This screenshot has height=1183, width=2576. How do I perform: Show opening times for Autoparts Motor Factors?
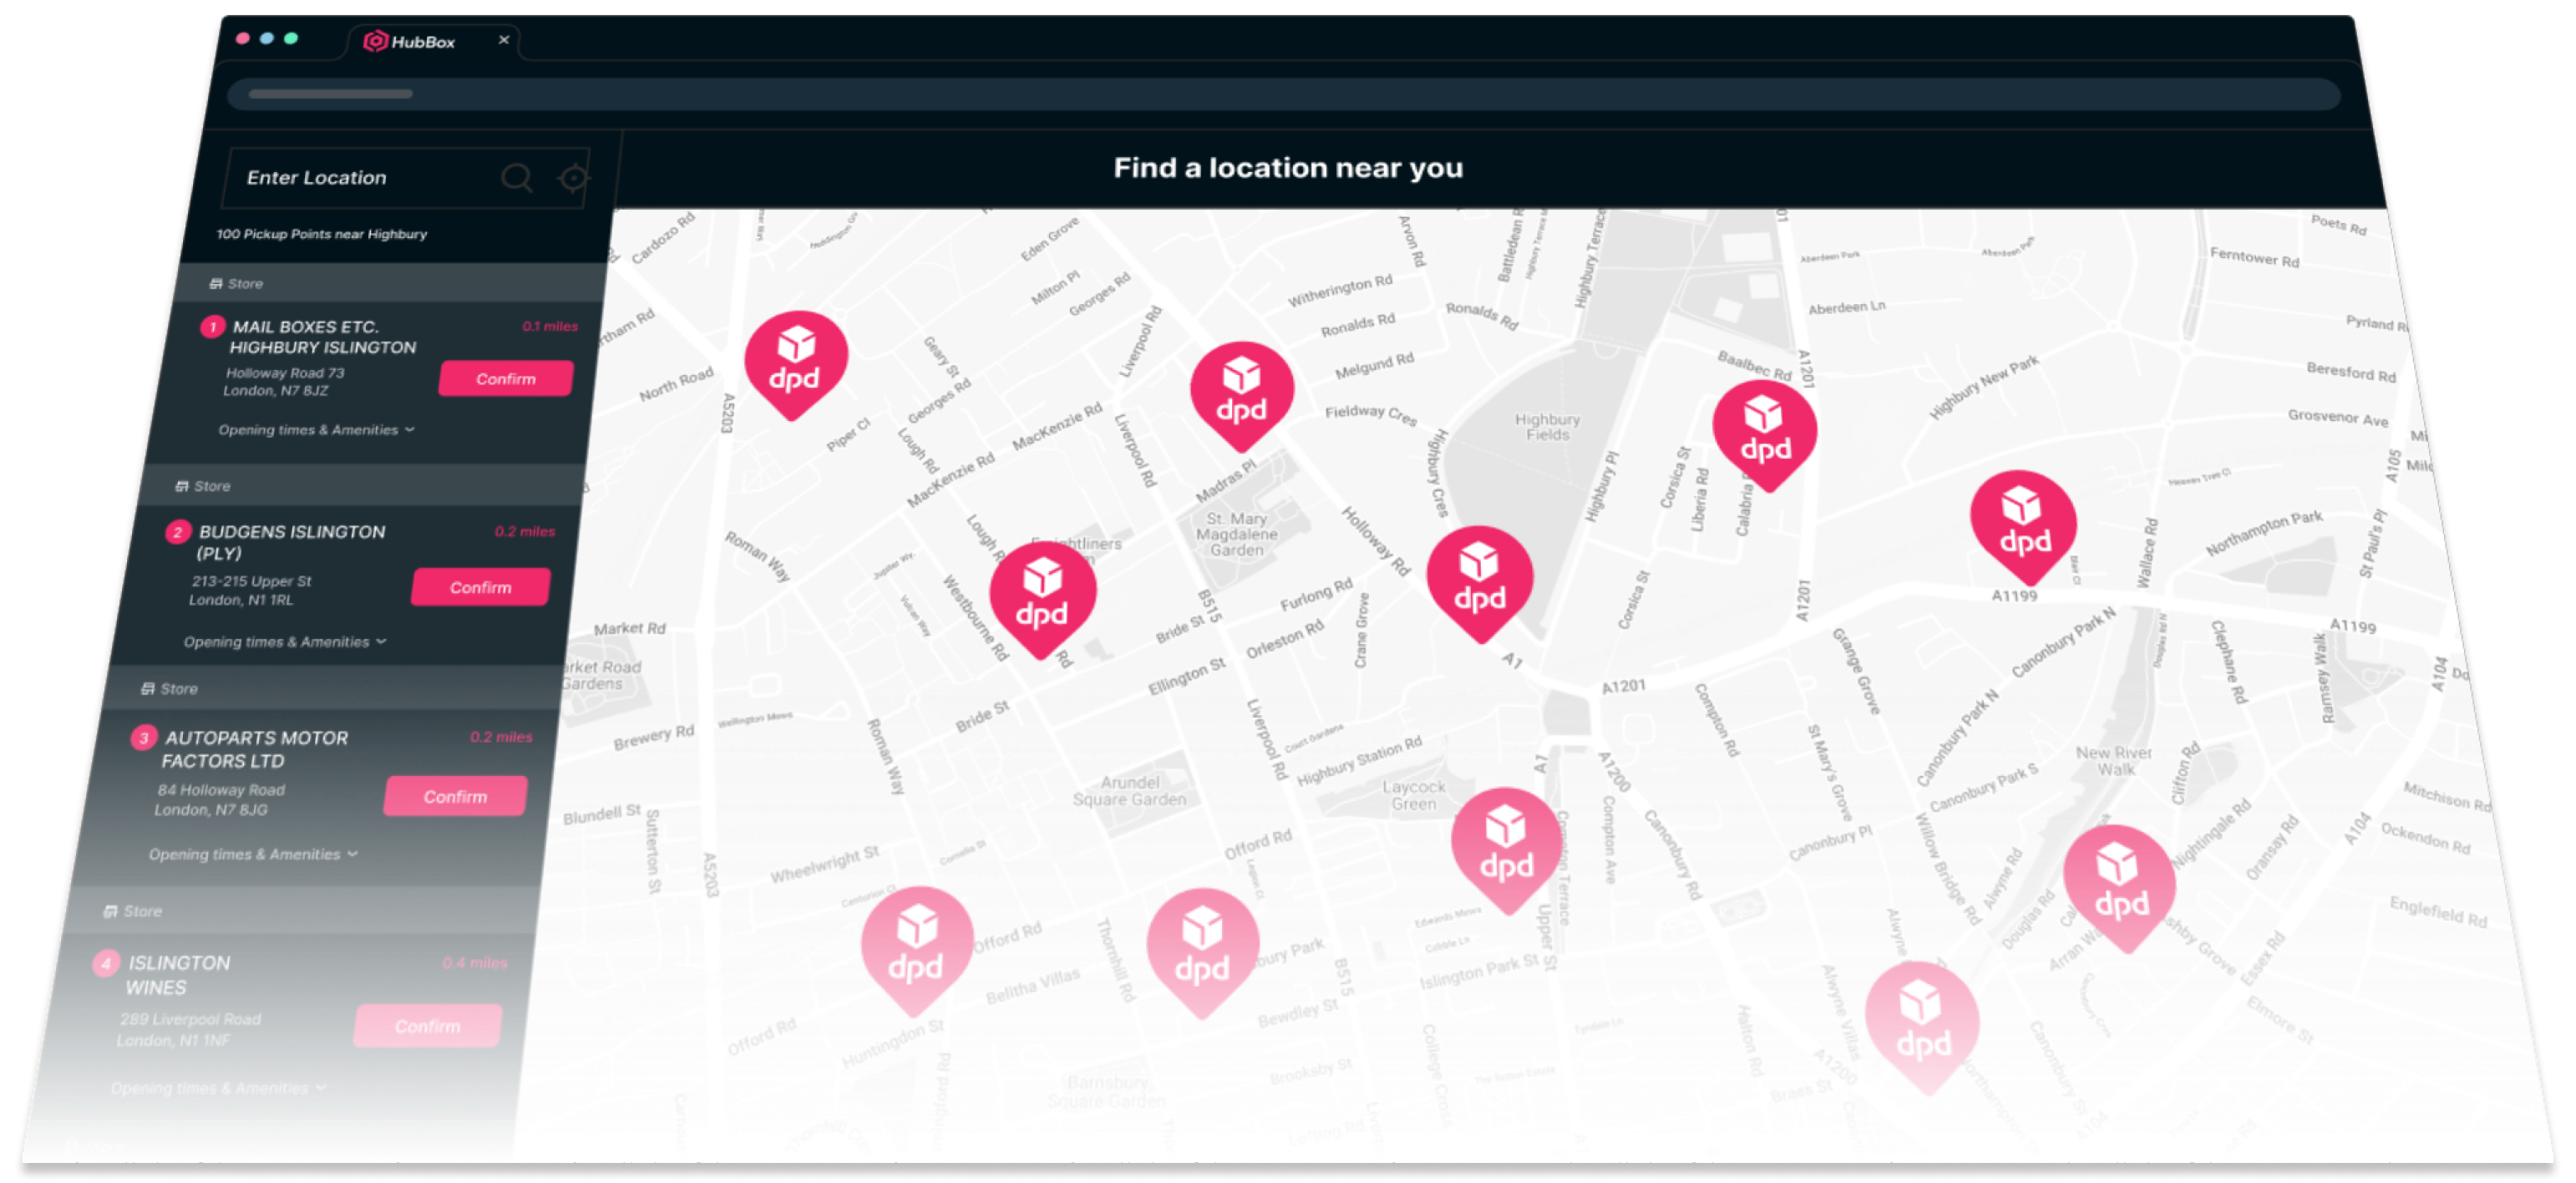(x=253, y=855)
